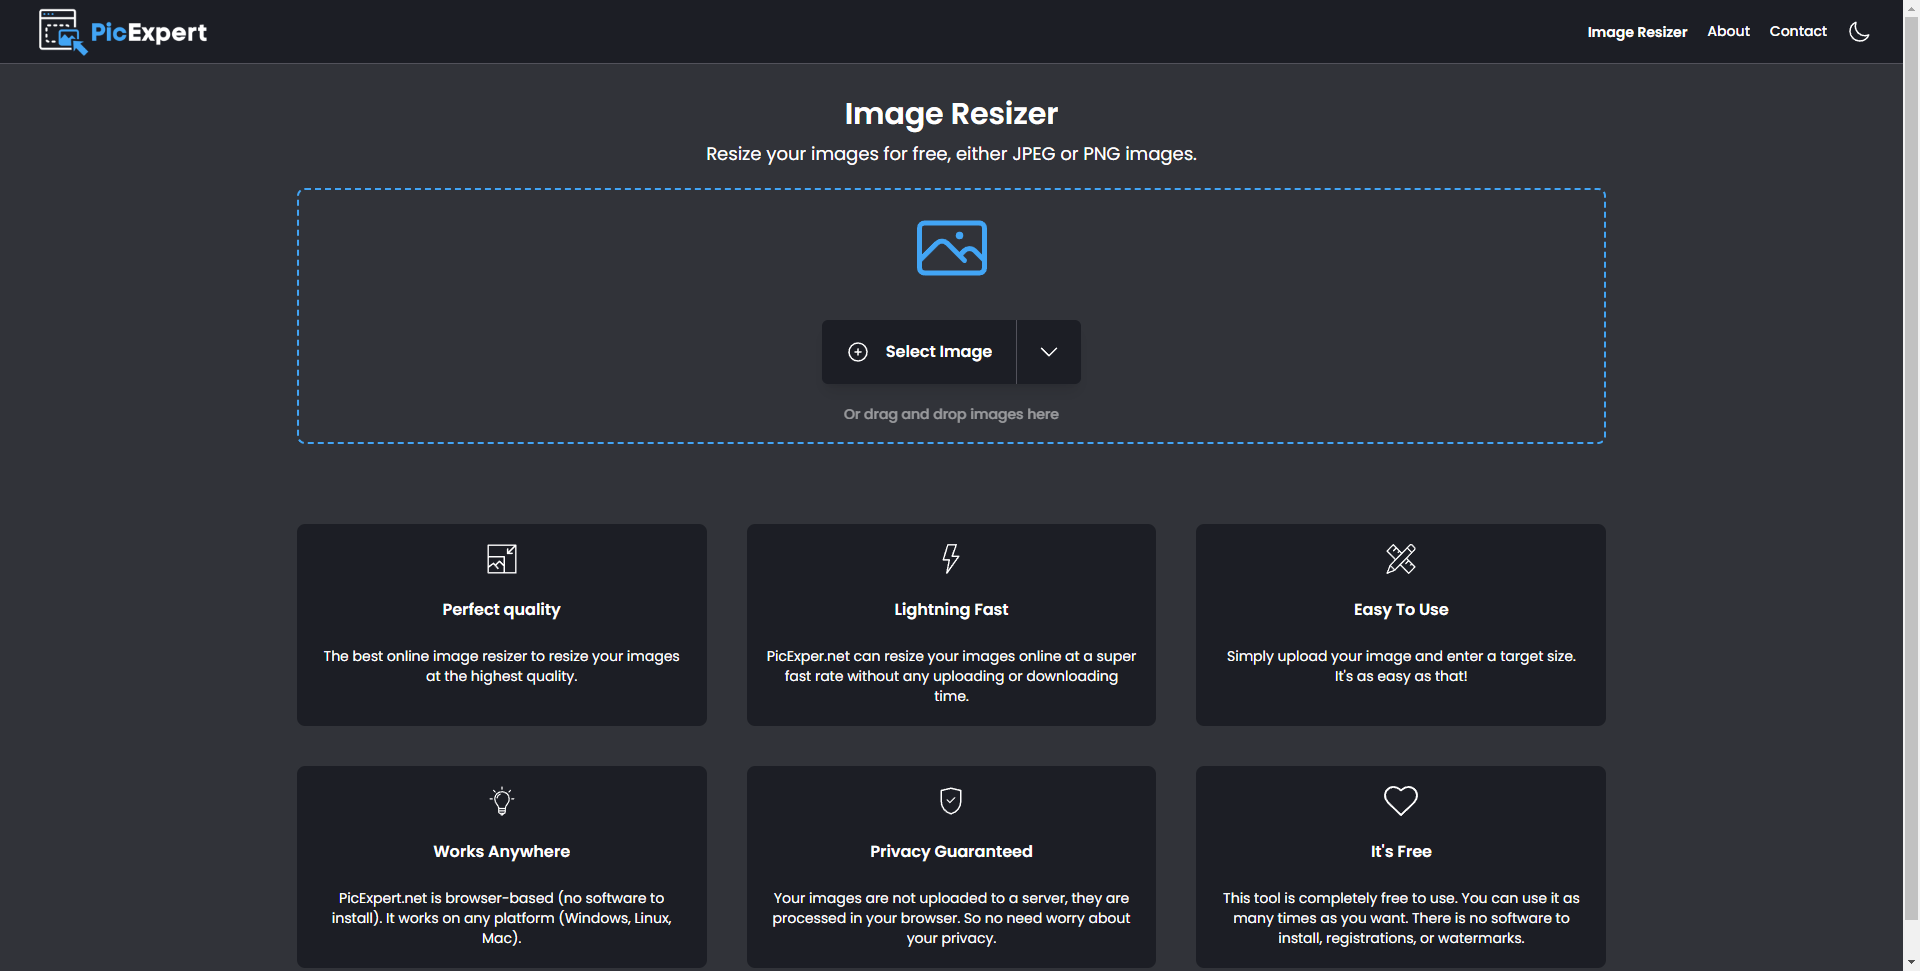Viewport: 1920px width, 971px height.
Task: Click the Perfect quality image icon
Action: 501,559
